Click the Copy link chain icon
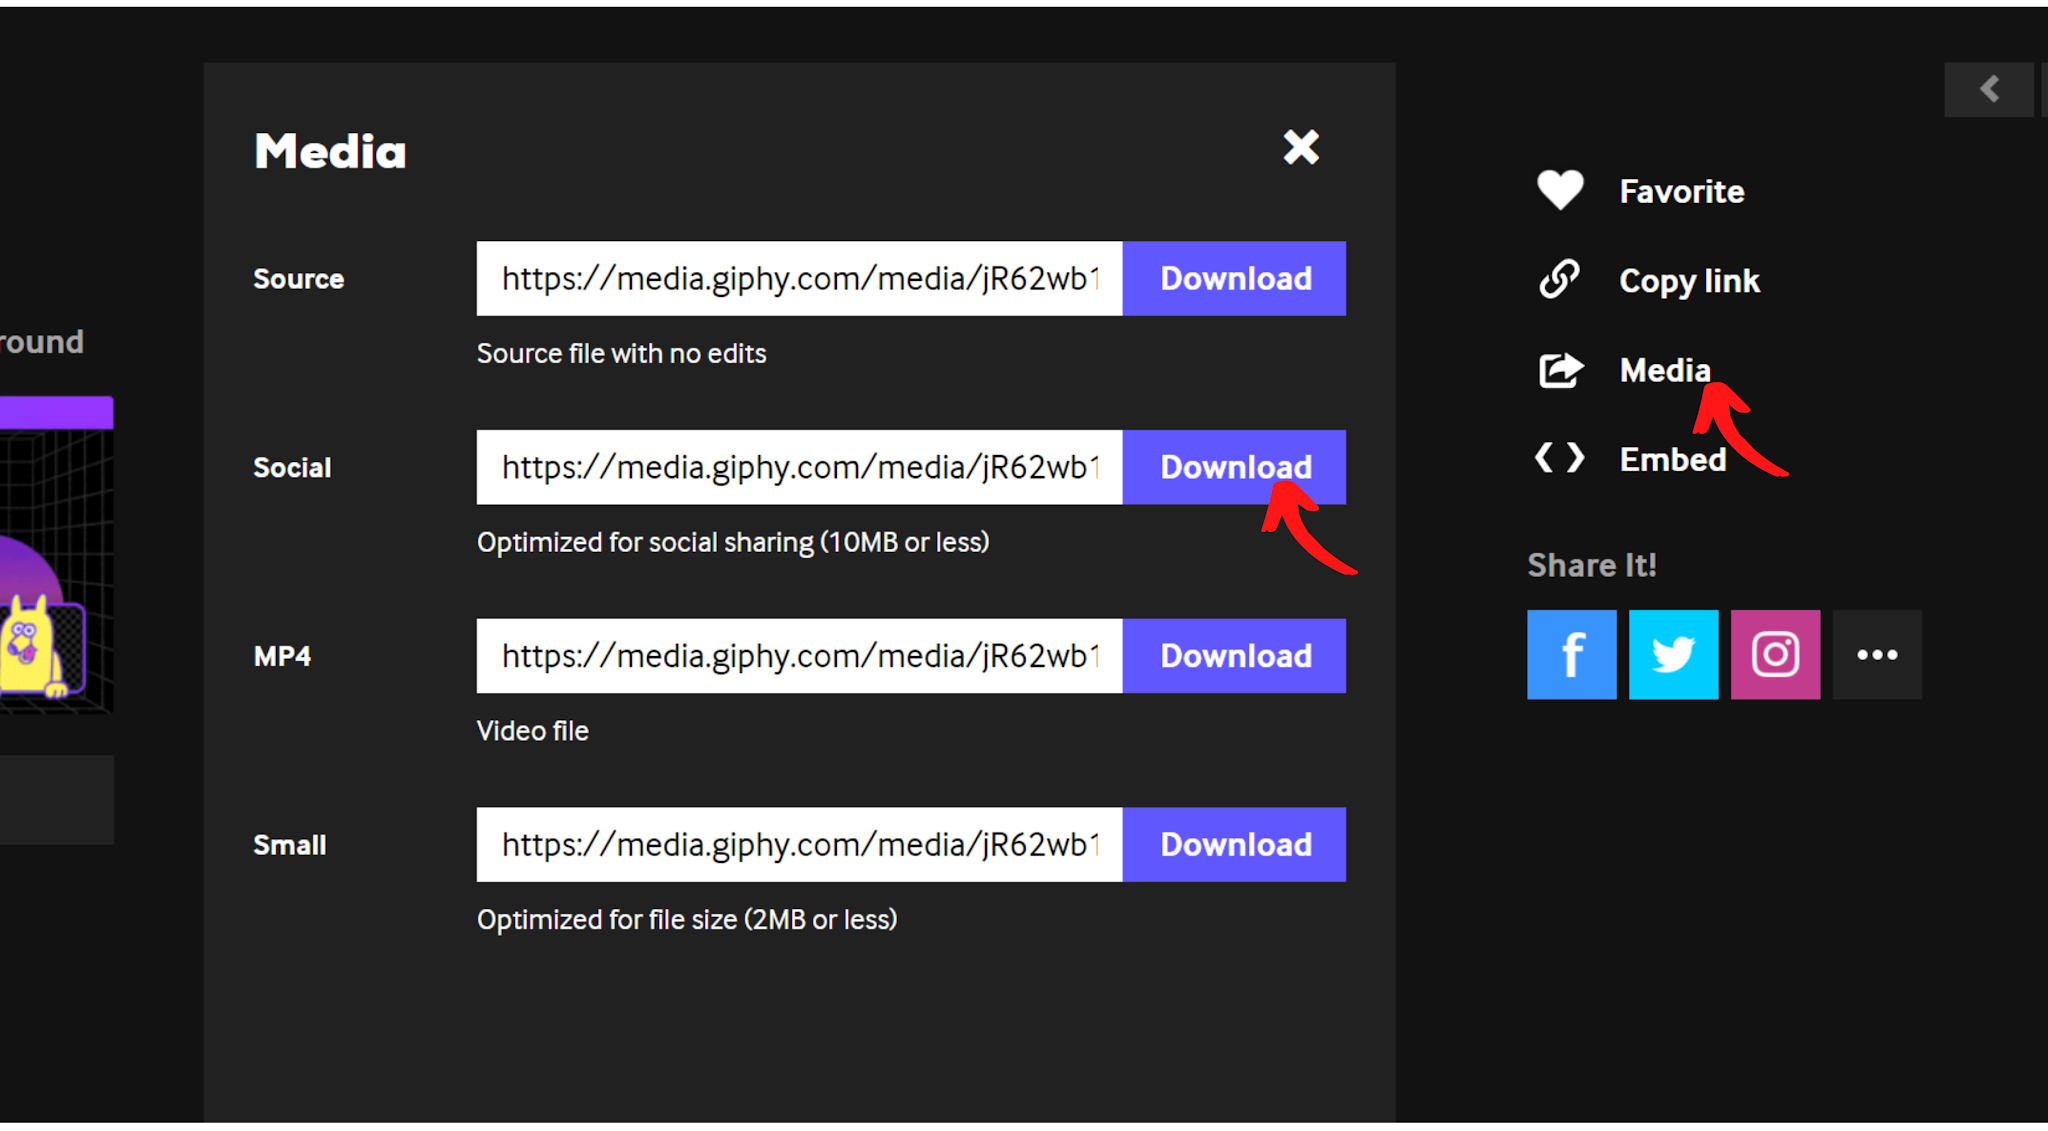Screen dimensions: 2048x1131 pos(1559,280)
